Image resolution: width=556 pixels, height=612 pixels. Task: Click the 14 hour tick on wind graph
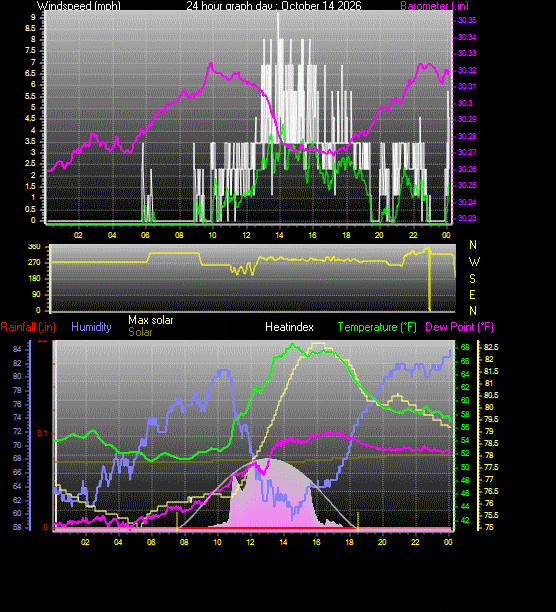279,235
